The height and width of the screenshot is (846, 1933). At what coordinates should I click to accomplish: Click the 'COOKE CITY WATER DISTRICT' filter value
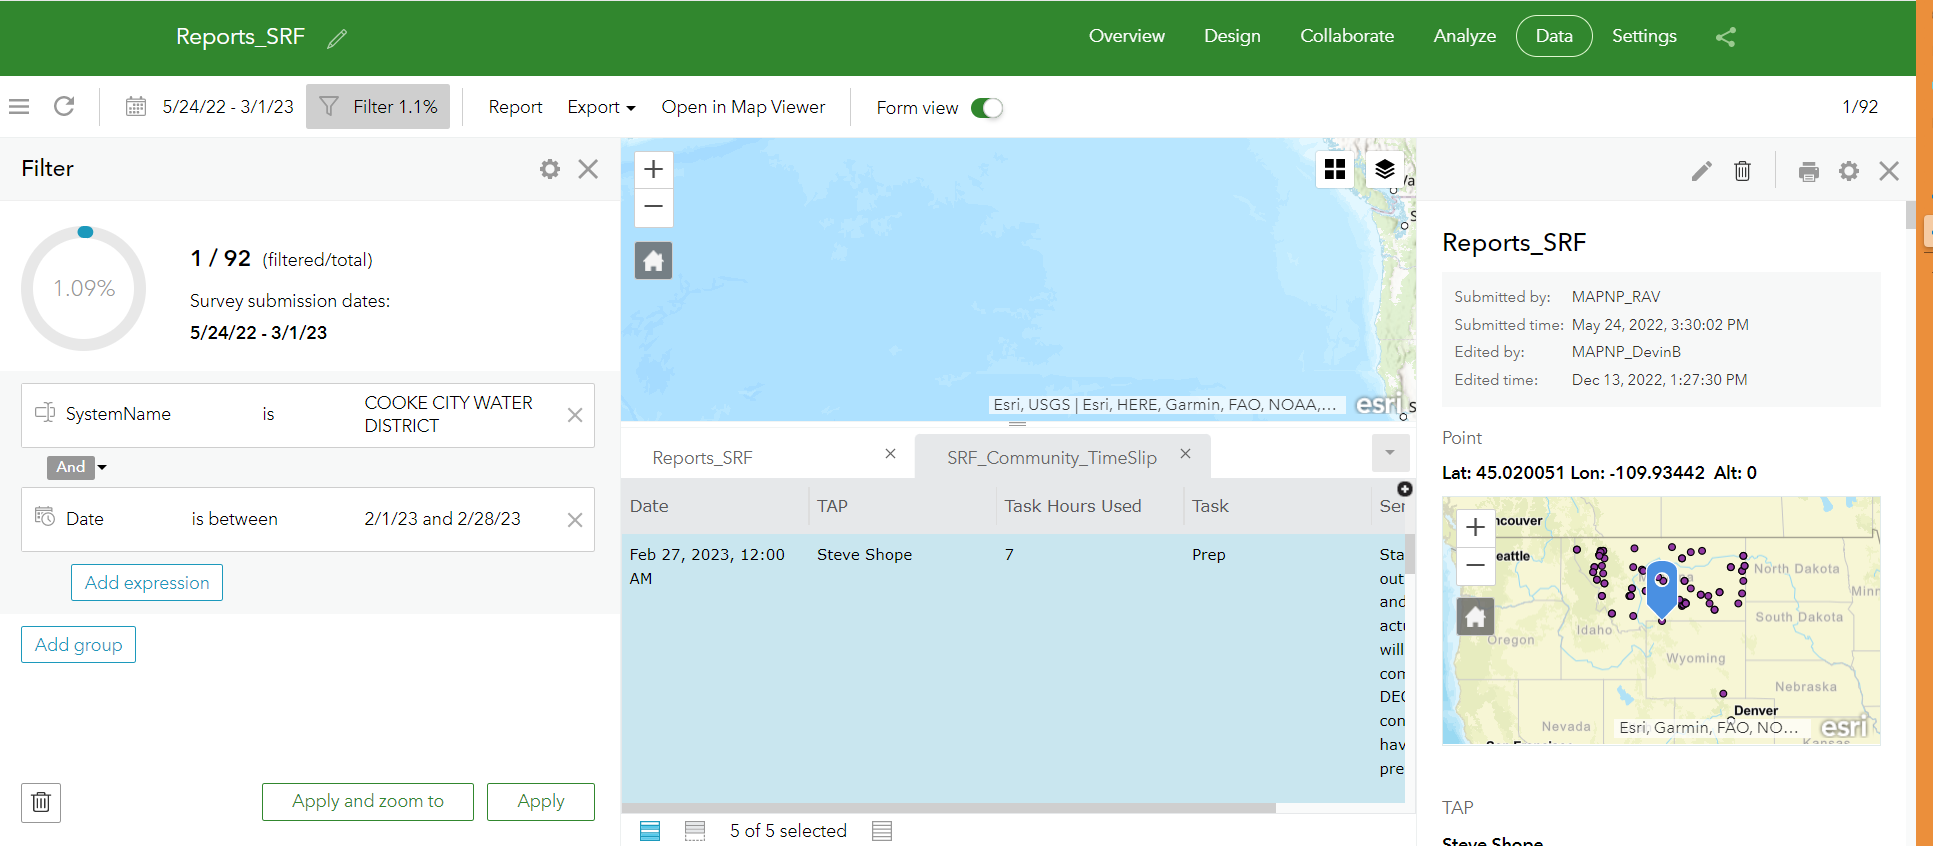click(x=448, y=414)
